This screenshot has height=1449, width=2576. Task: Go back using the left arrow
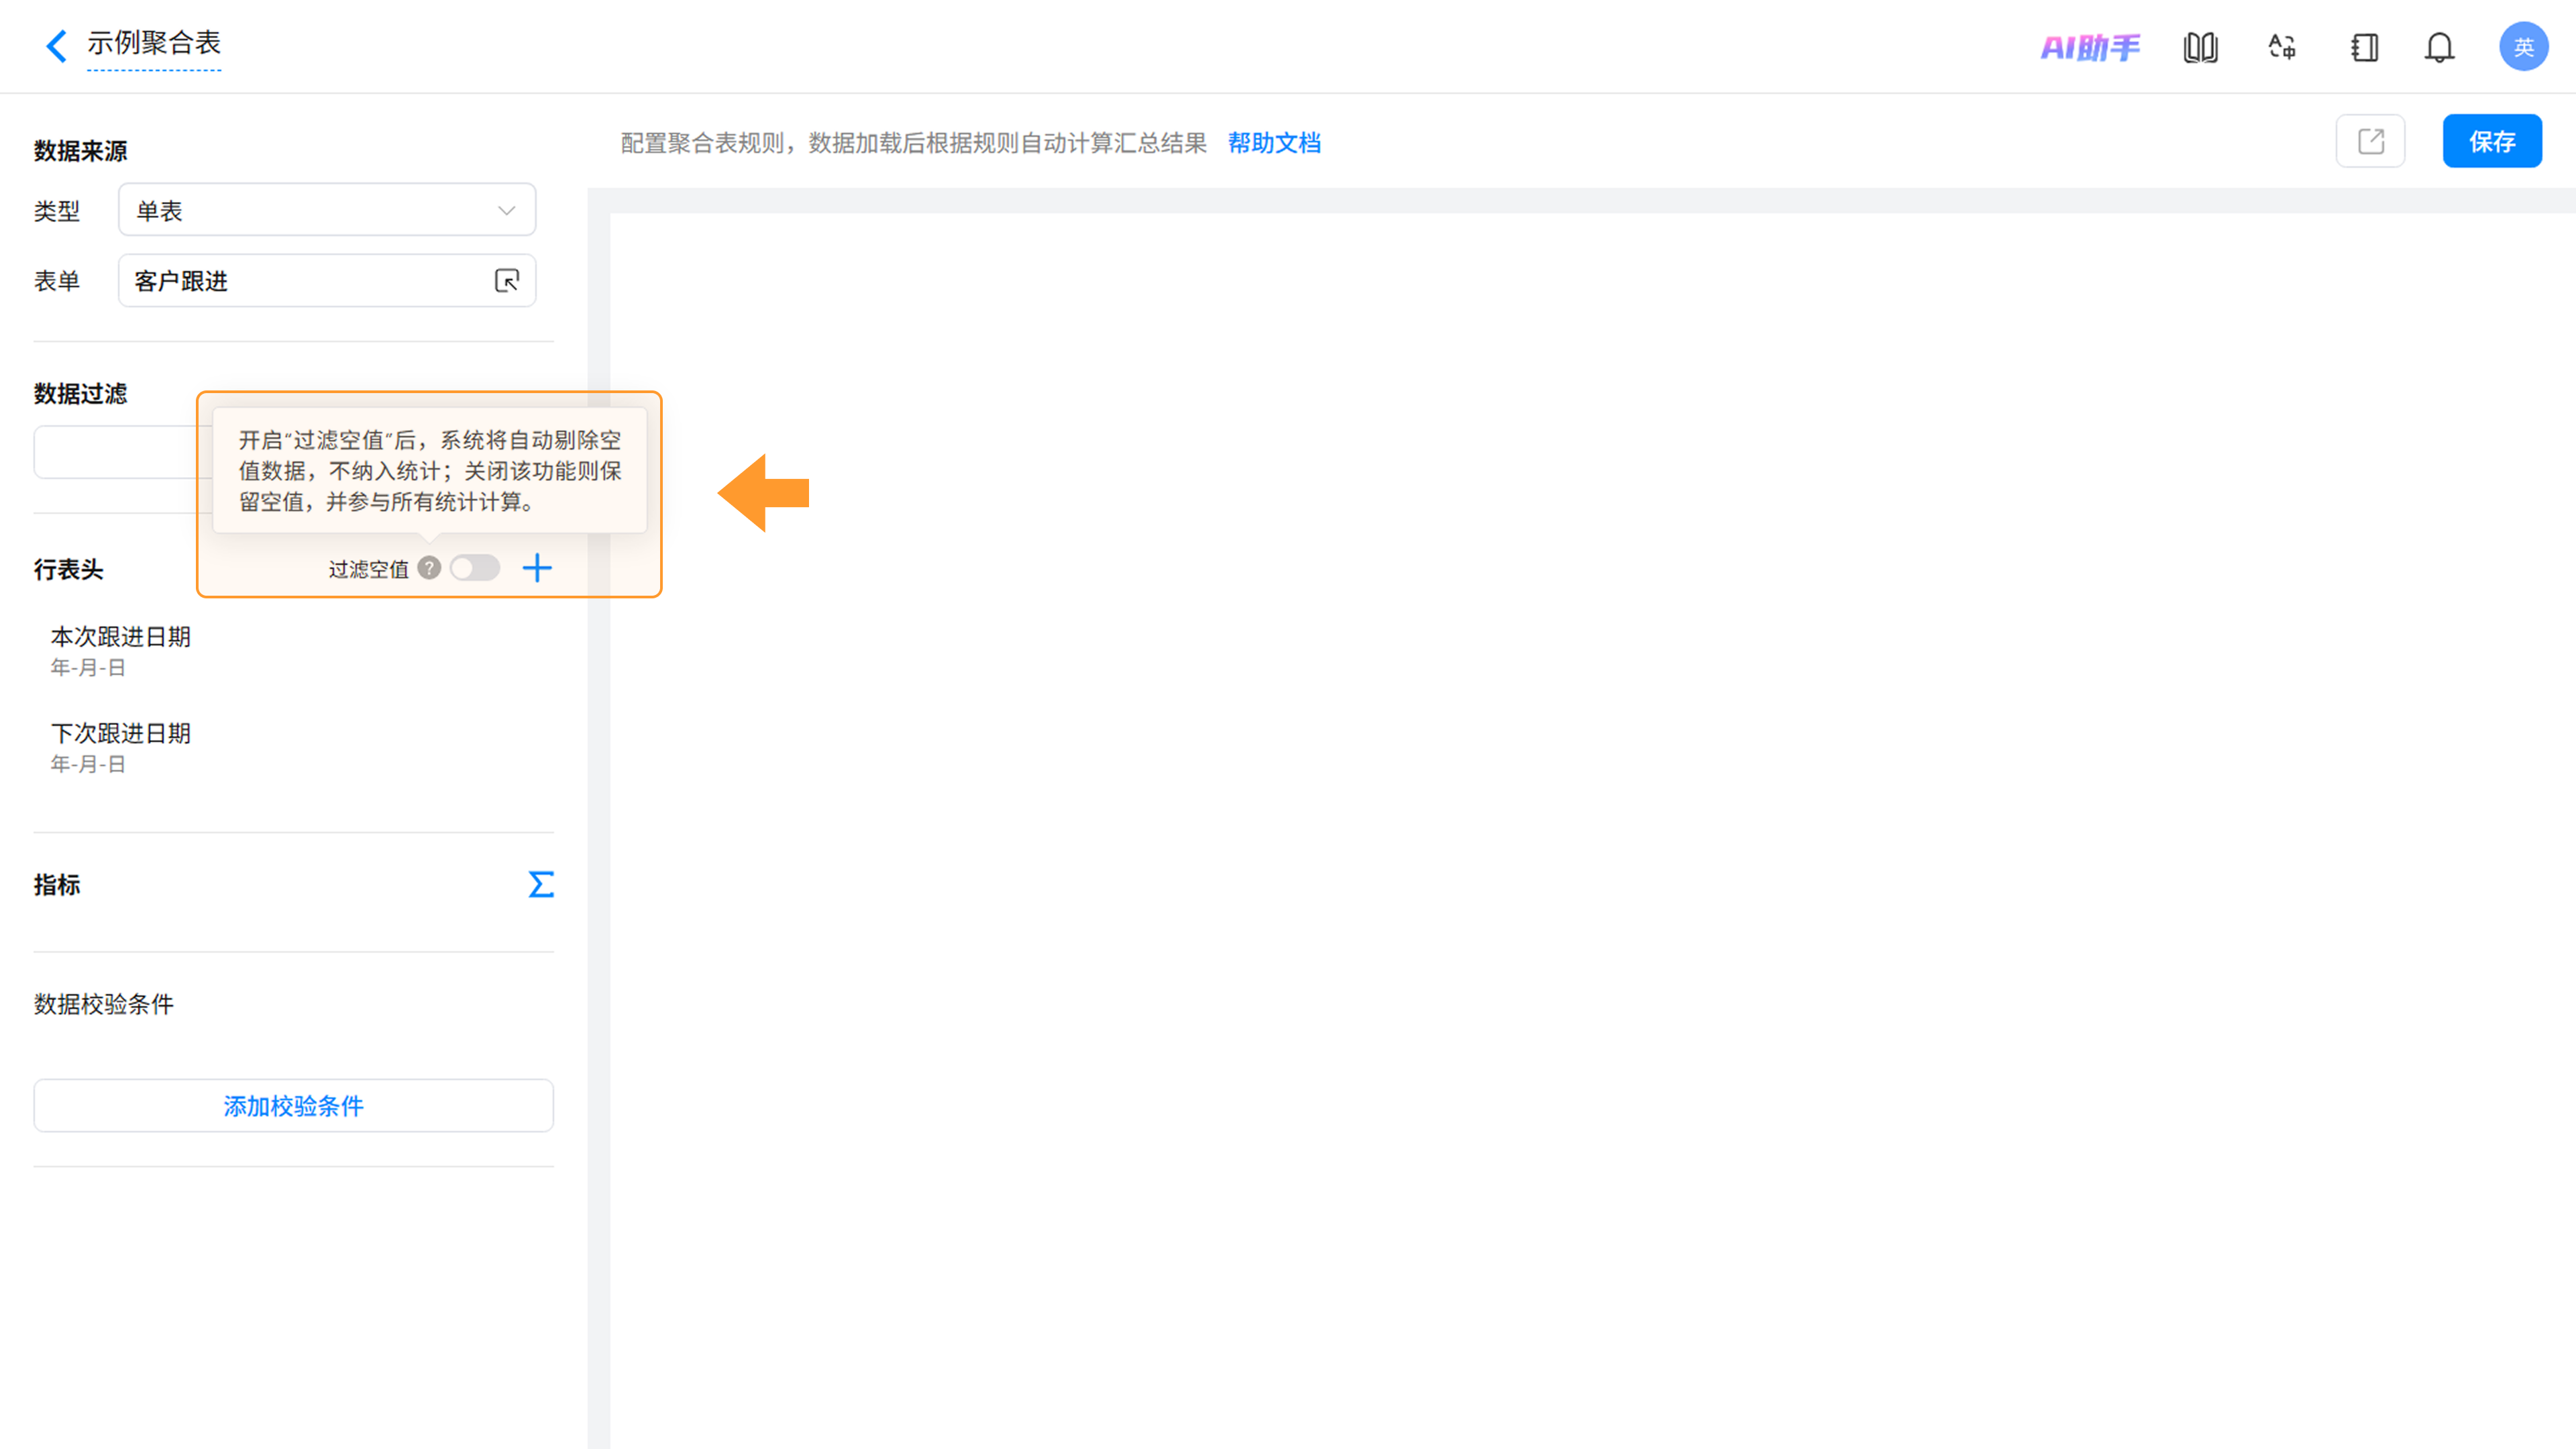[57, 45]
